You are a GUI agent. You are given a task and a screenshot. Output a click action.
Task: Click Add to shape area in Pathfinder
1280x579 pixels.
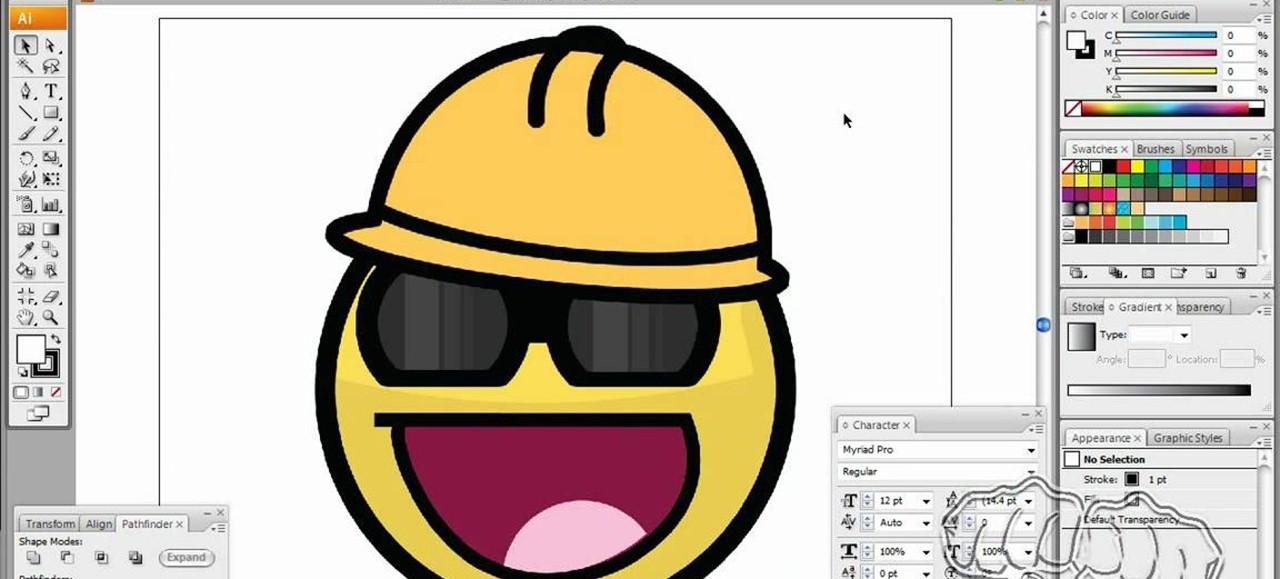tap(34, 557)
